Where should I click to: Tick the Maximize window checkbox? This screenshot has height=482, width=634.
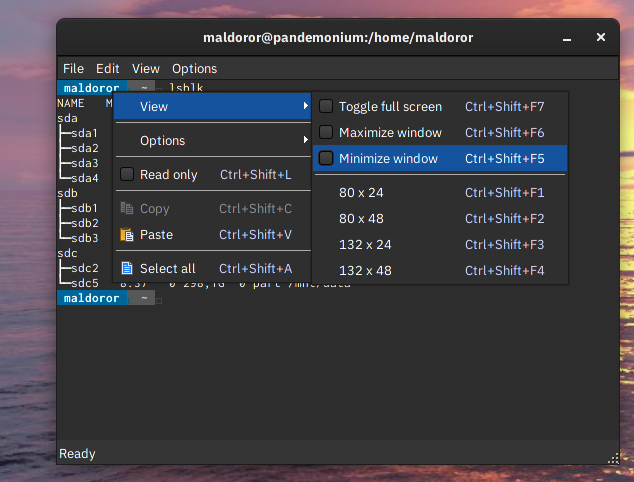click(326, 133)
